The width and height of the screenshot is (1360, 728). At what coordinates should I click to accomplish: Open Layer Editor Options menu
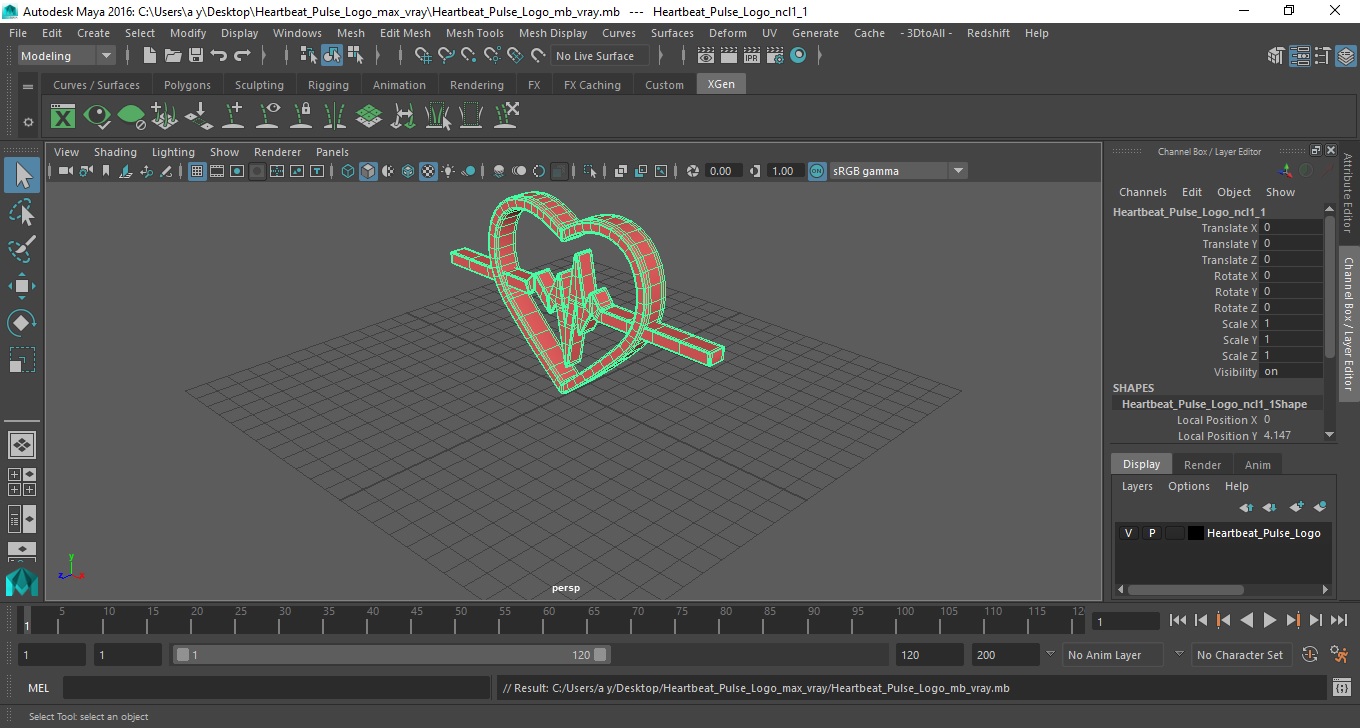coord(1189,486)
